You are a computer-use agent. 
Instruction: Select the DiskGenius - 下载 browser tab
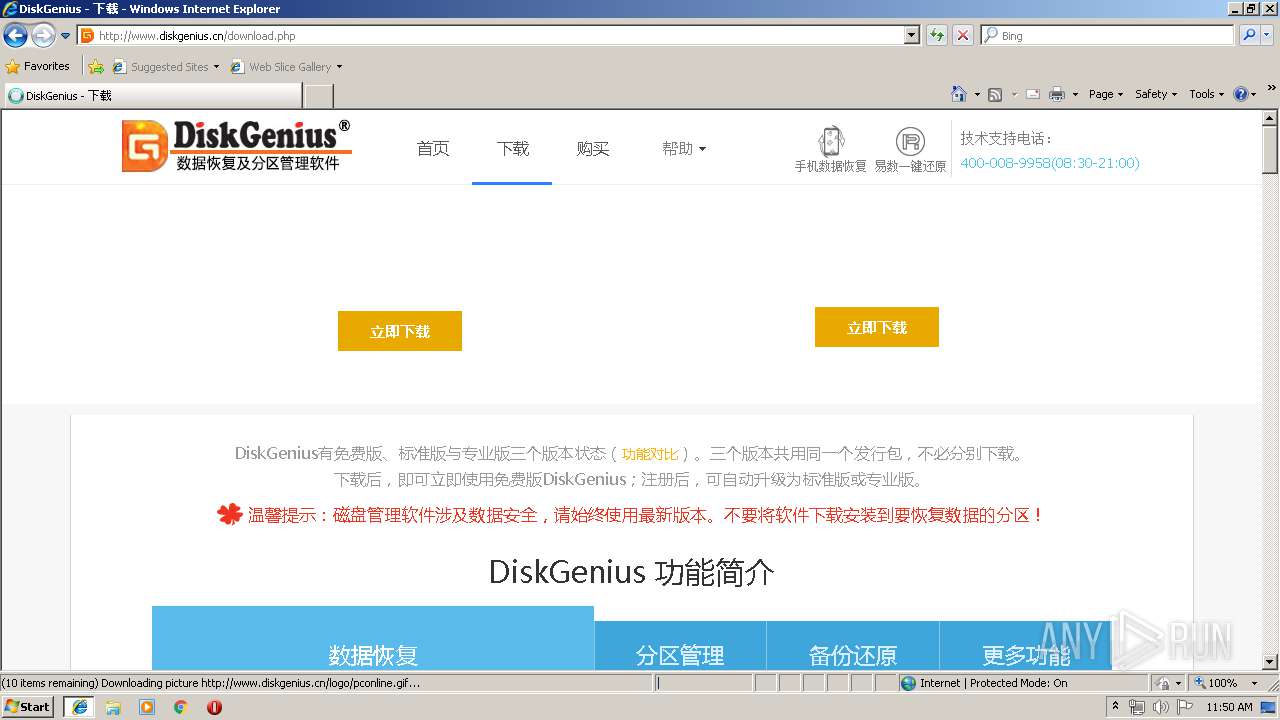point(152,96)
